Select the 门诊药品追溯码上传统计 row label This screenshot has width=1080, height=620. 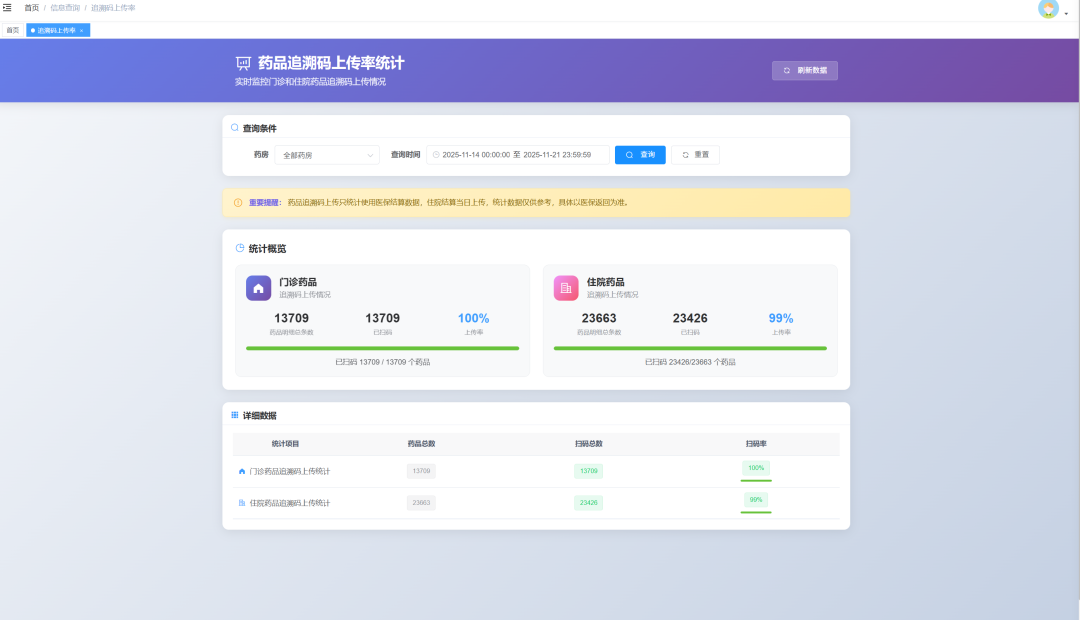click(289, 471)
